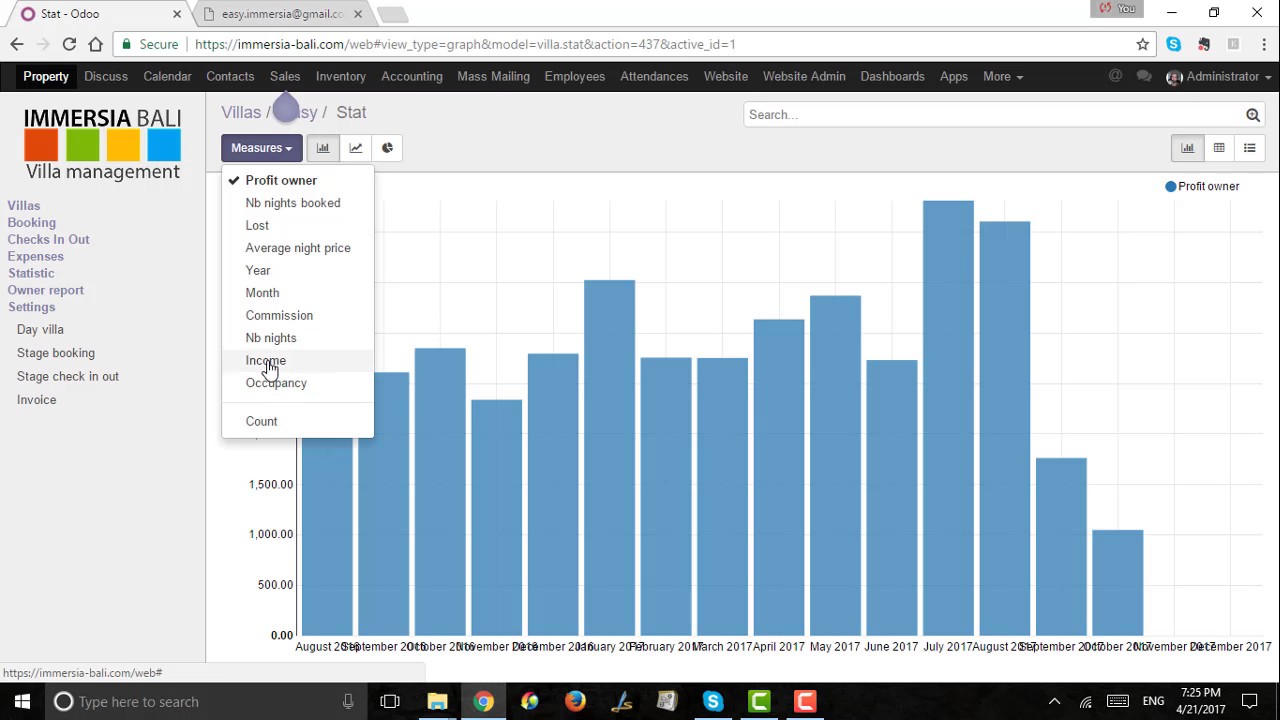Open Owner report in the sidebar
Screen dimensions: 1280x720
pos(46,290)
